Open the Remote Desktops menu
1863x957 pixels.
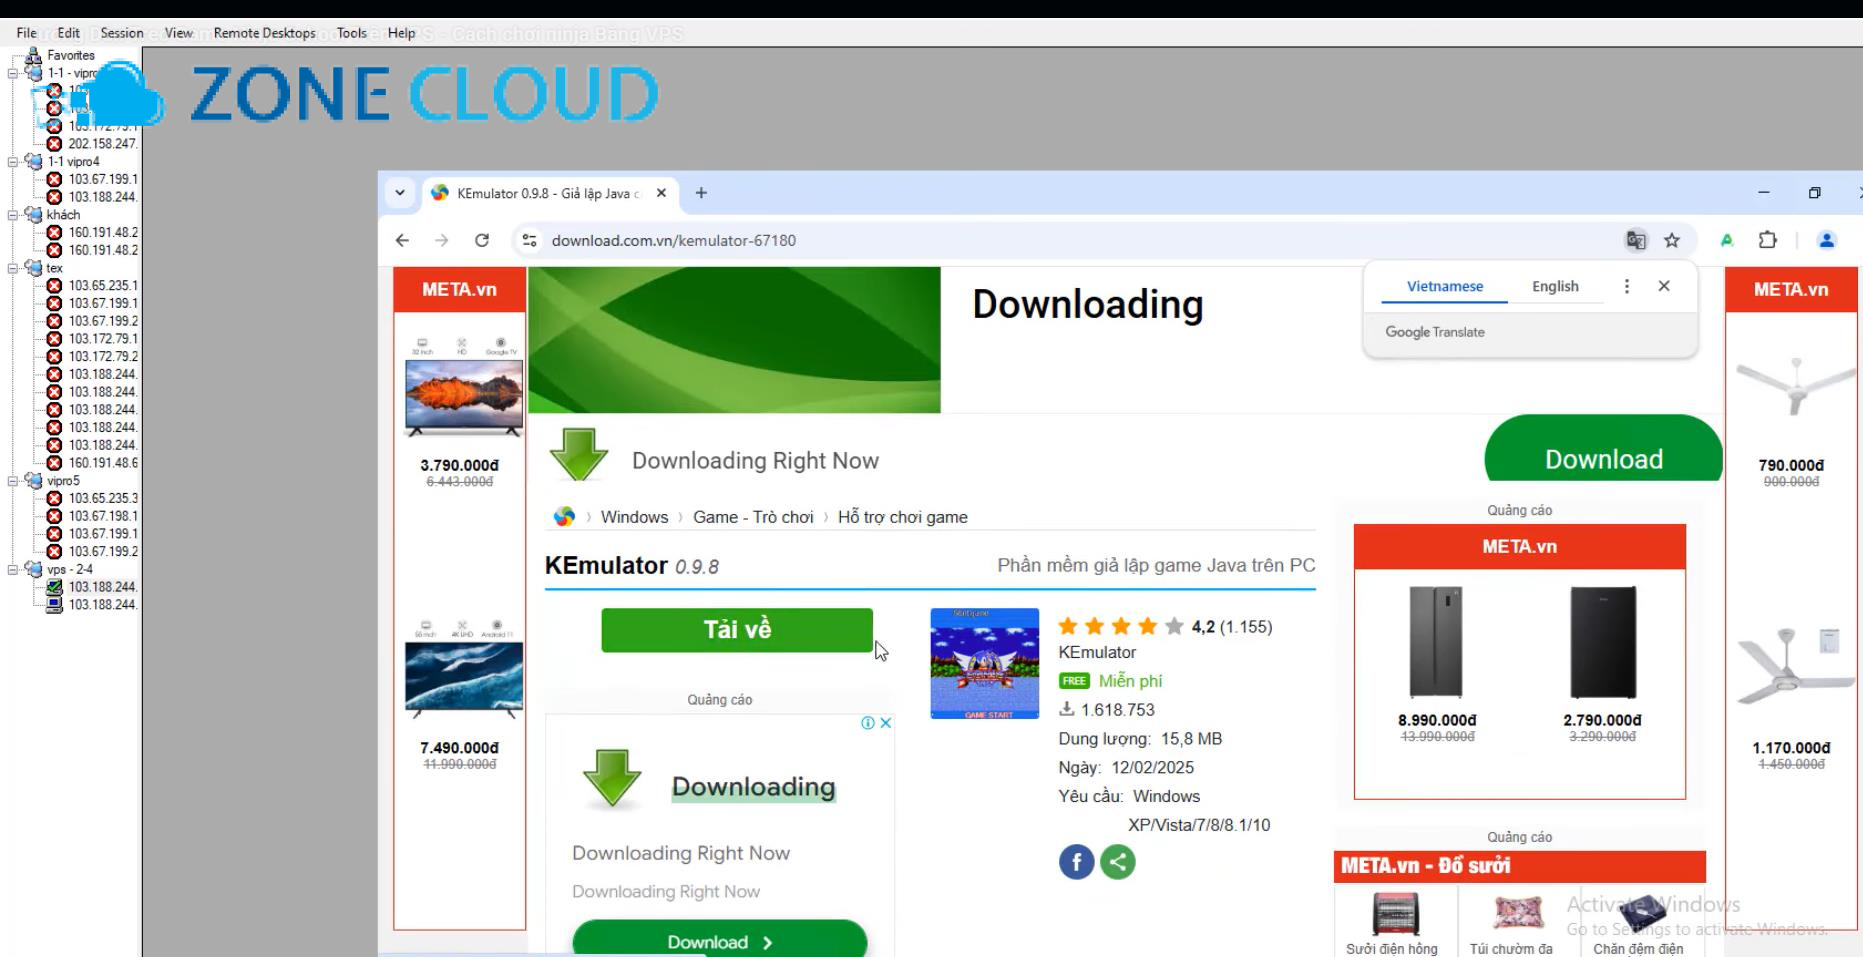click(264, 33)
